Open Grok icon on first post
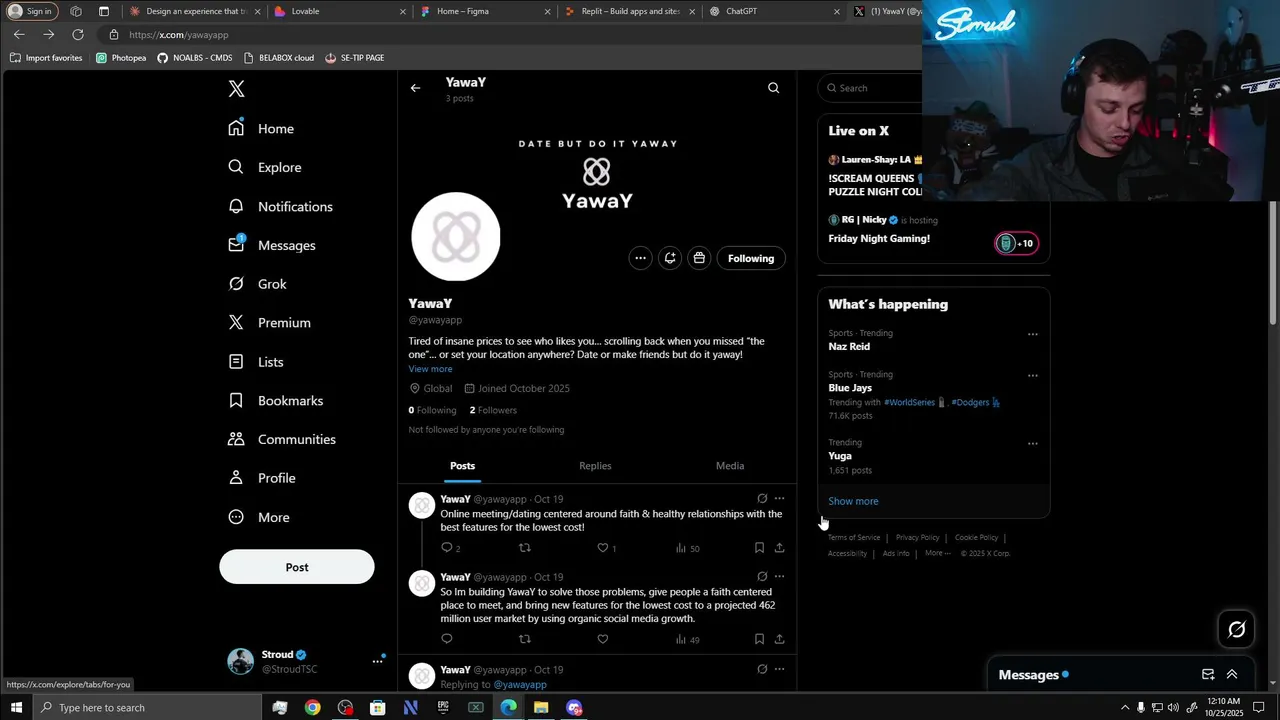 (762, 498)
